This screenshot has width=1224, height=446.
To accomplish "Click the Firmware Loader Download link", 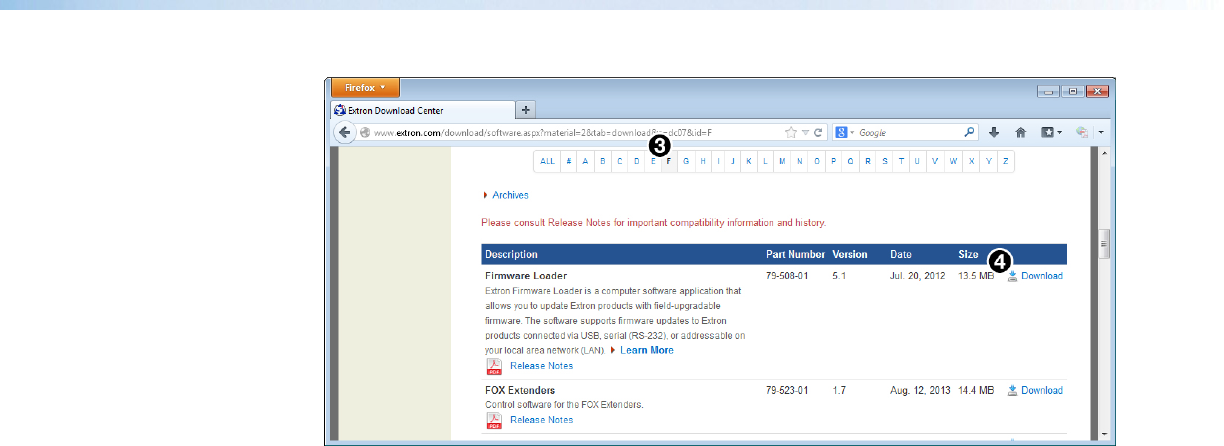I will tap(1042, 276).
